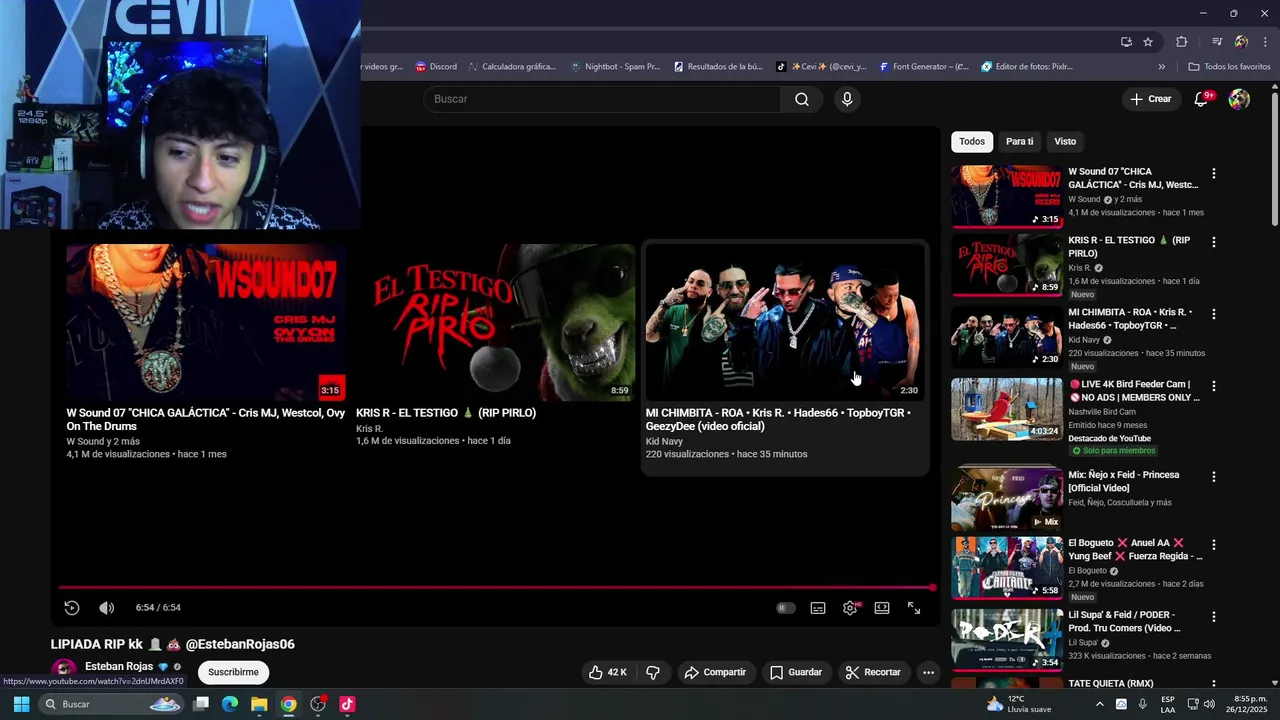1280x720 pixels.
Task: Open options menu for El Bogueto video
Action: point(1214,545)
